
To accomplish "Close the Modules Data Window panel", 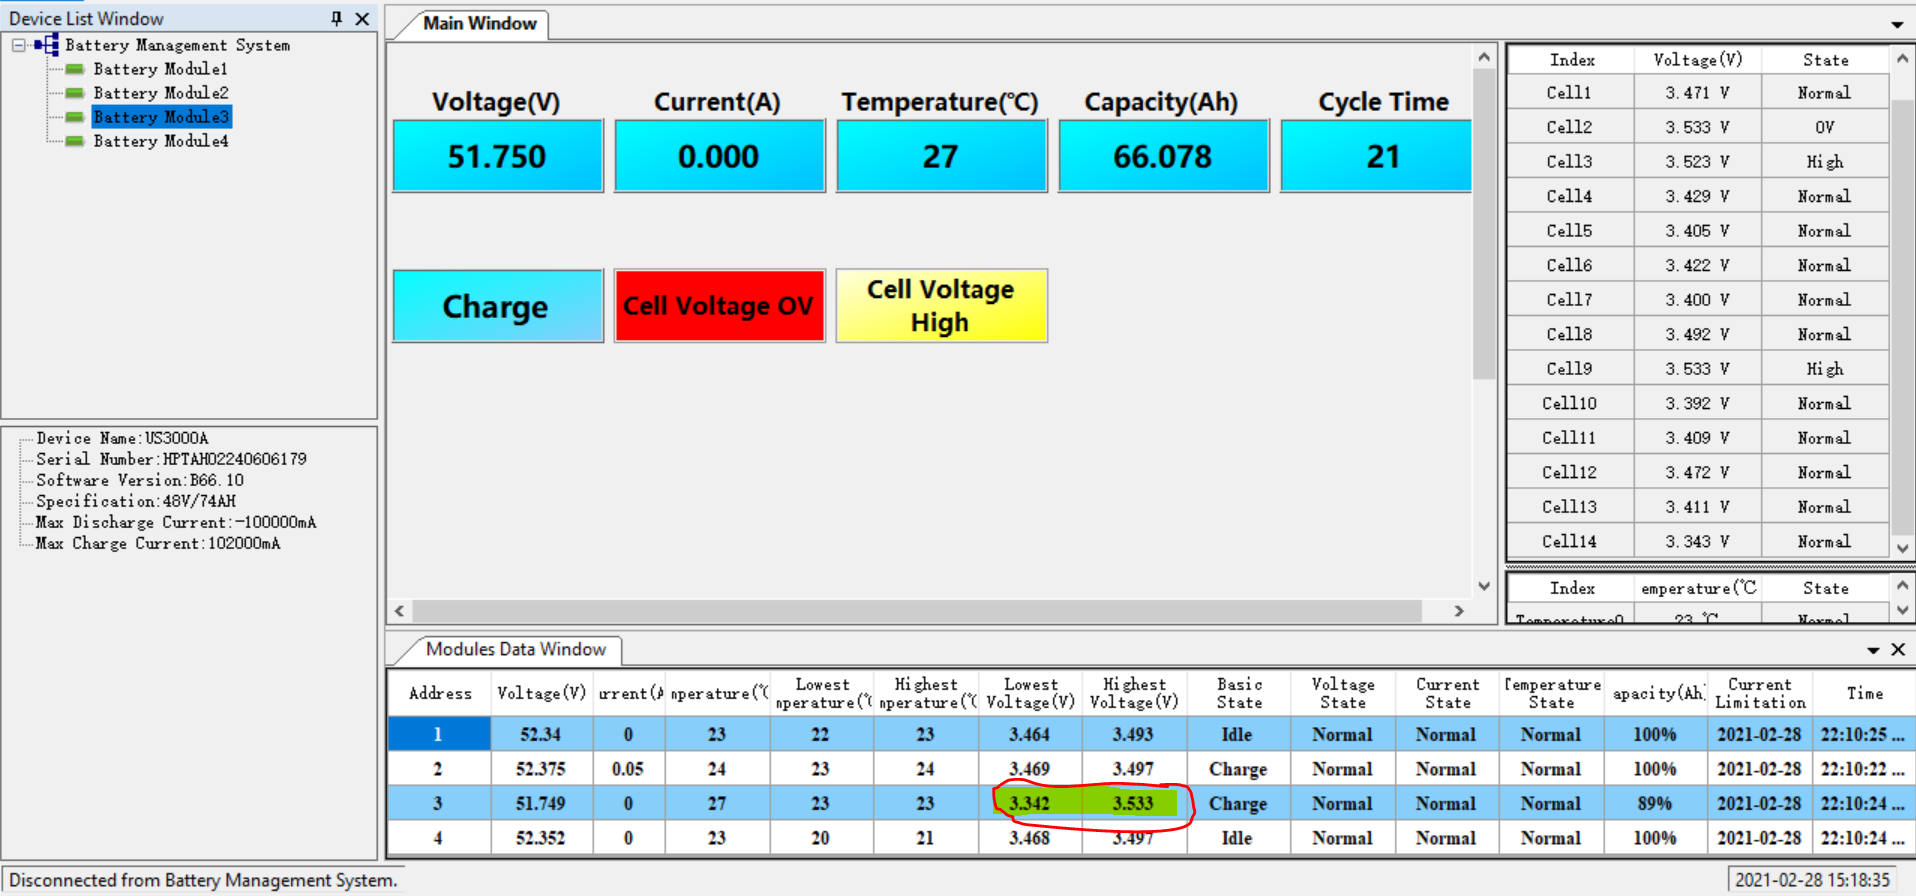I will click(x=1898, y=650).
